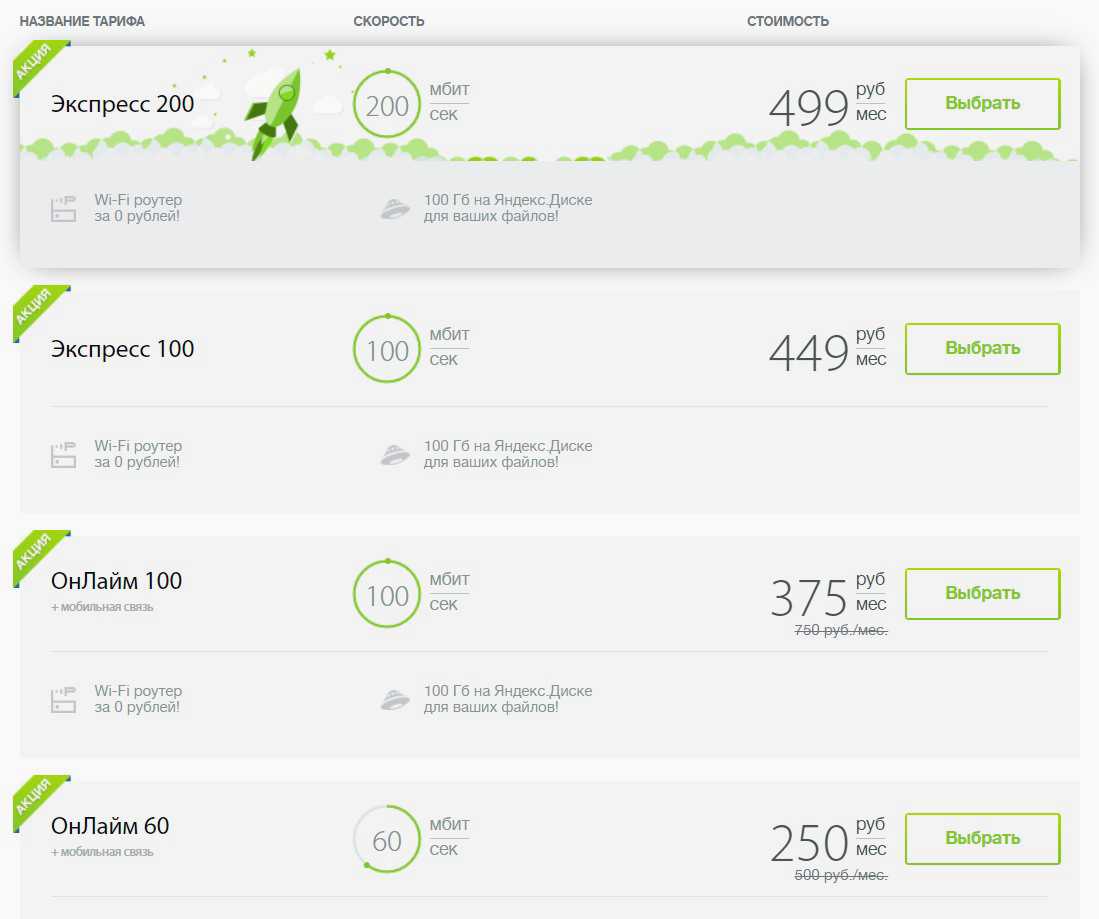
Task: Choose the Экспресс 200 plan with Выбрать
Action: point(982,104)
